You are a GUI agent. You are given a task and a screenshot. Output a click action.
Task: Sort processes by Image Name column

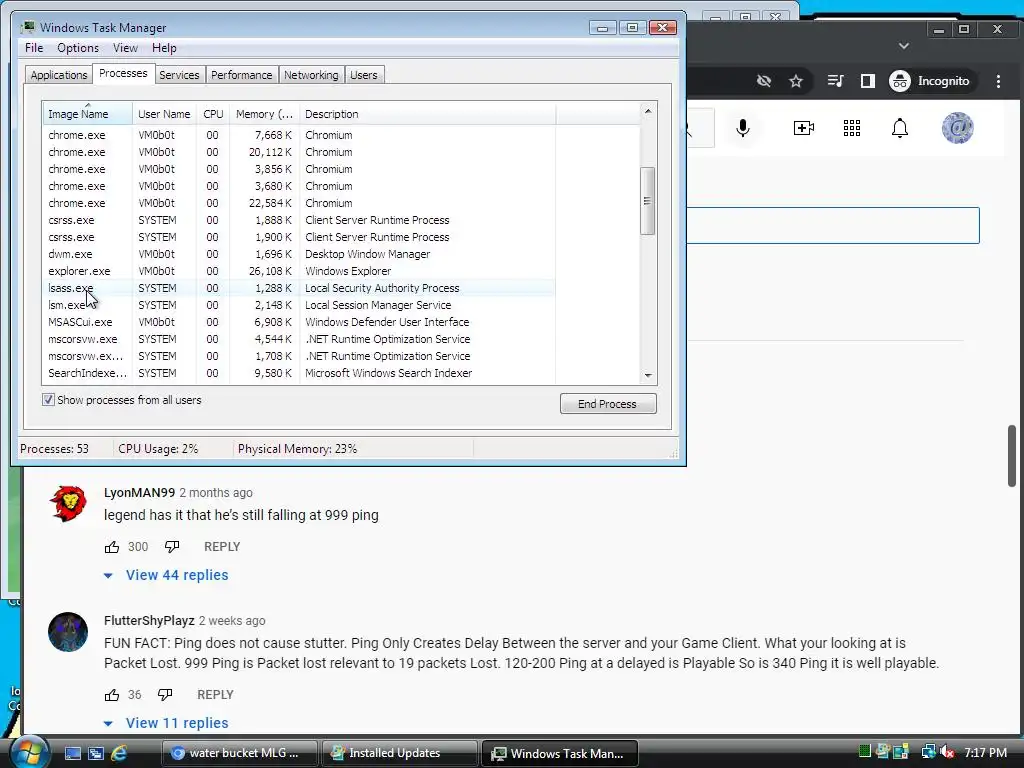tap(88, 114)
